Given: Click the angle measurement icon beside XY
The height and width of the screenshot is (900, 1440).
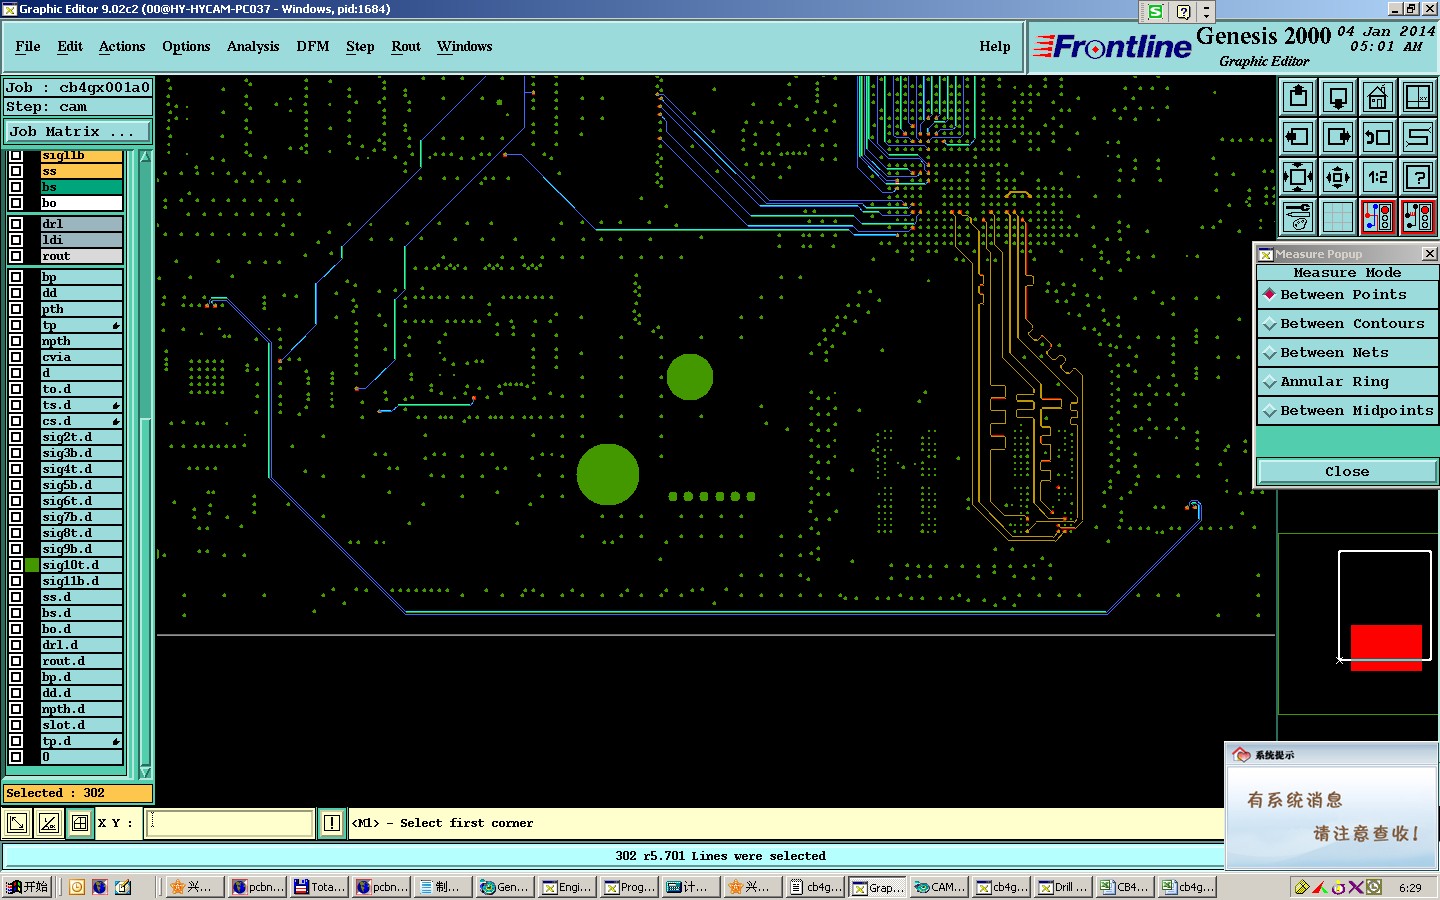Looking at the screenshot, I should 48,823.
